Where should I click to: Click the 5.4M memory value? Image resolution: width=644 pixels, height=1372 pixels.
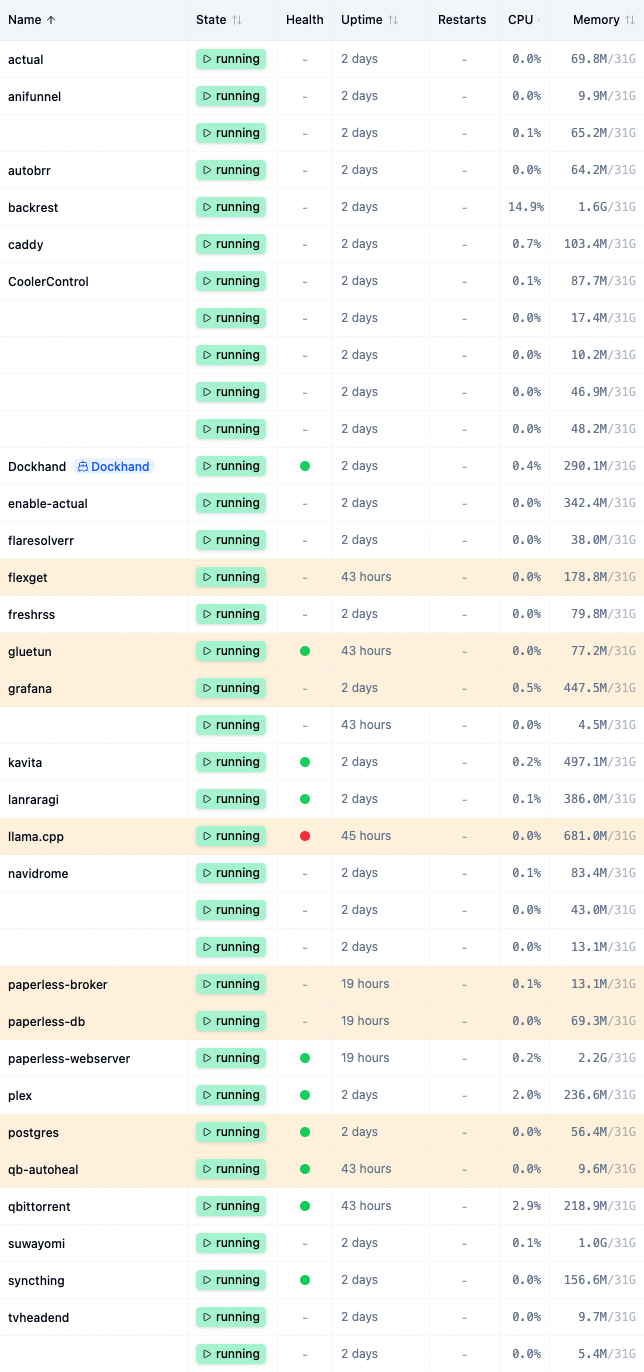click(594, 1354)
